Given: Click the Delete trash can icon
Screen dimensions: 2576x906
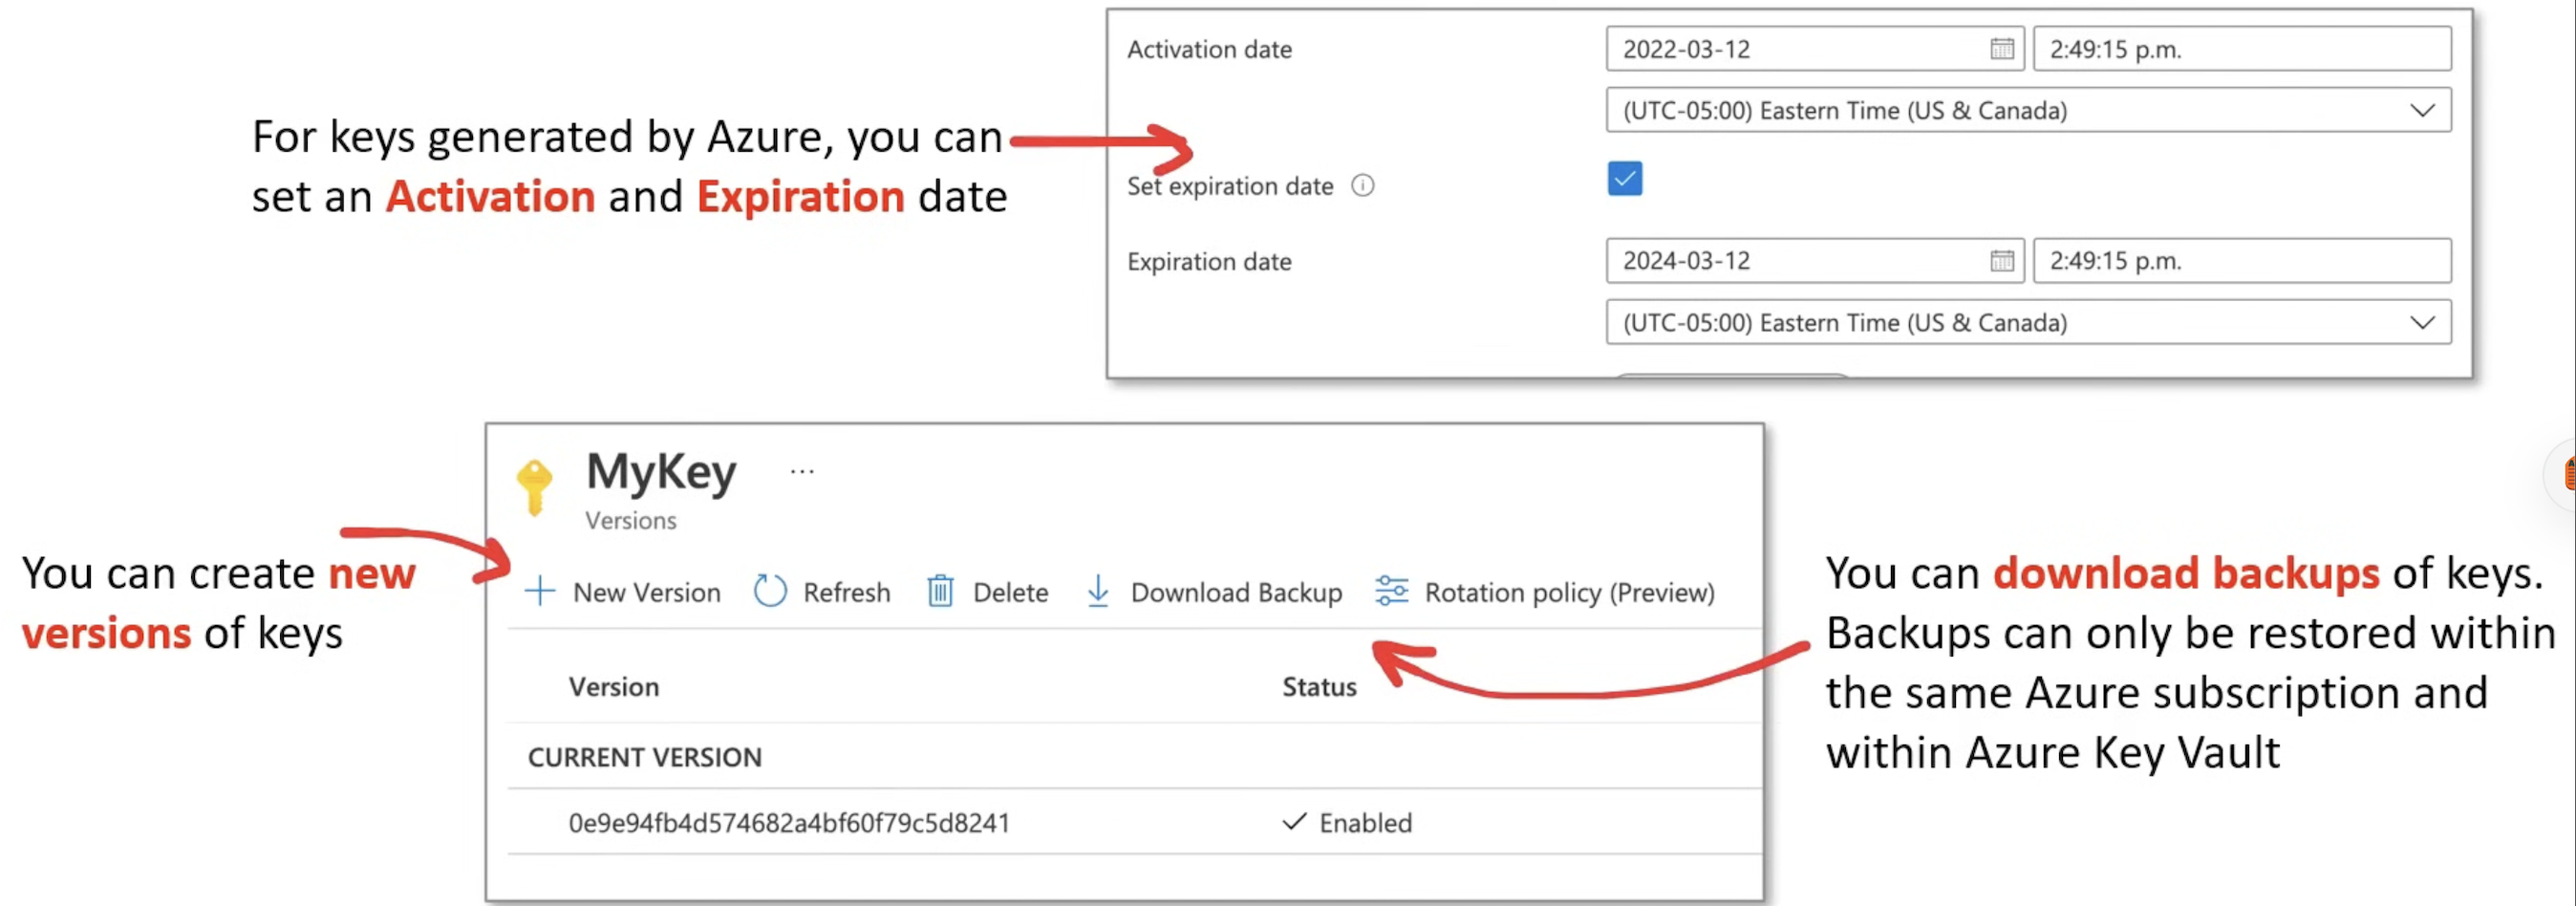Looking at the screenshot, I should 940,591.
